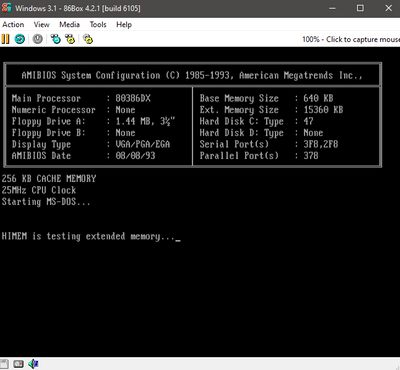Click the '47' hard disk C type value
The width and height of the screenshot is (400, 370).
point(308,121)
